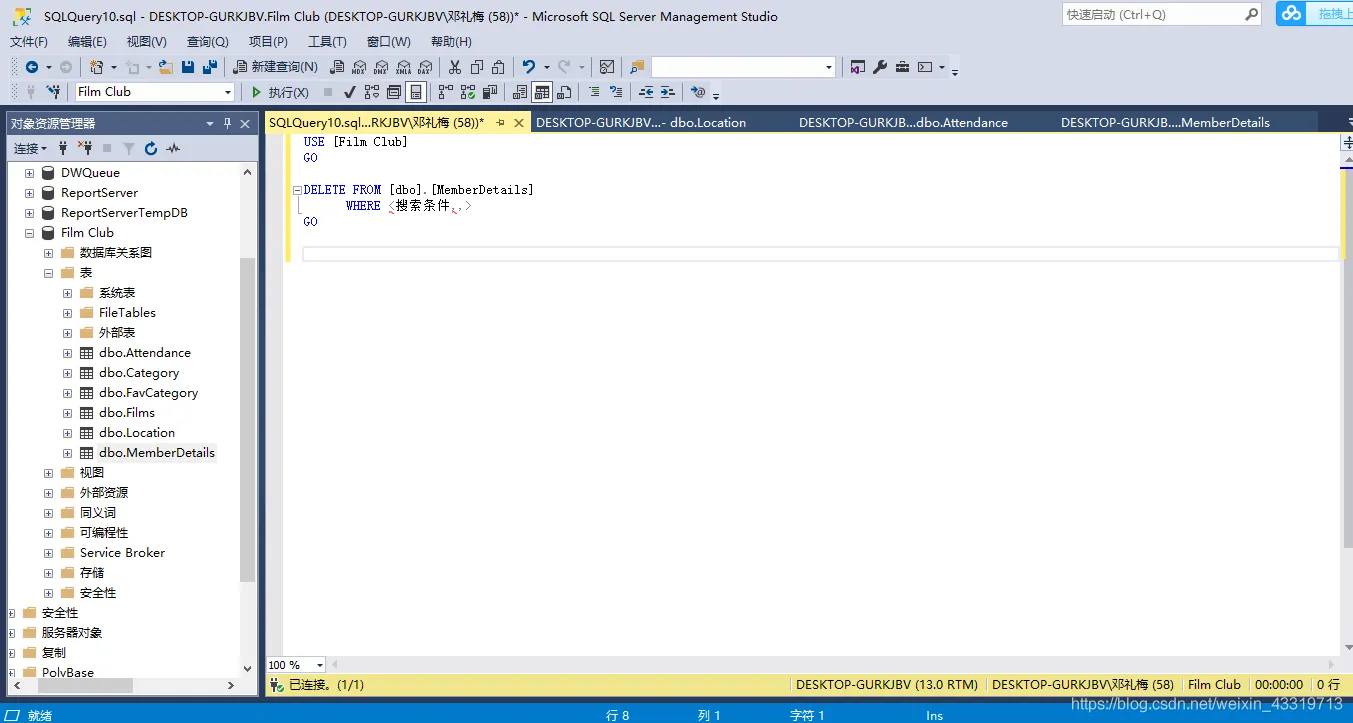Screen dimensions: 1353x723
Task: Close the SQLQuery10.sql tab
Action: [x=519, y=123]
